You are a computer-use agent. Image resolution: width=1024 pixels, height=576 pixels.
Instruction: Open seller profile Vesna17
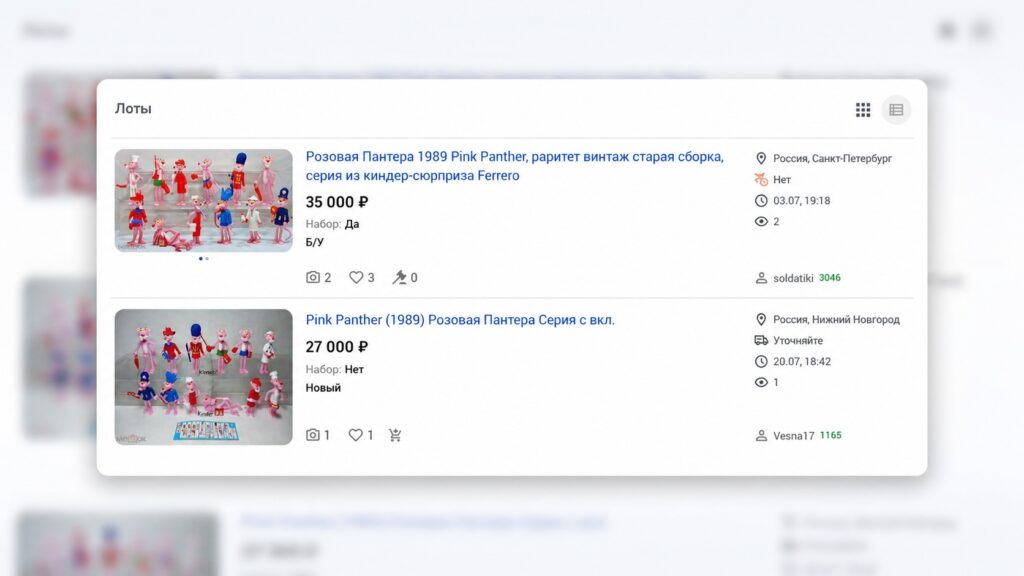click(793, 436)
